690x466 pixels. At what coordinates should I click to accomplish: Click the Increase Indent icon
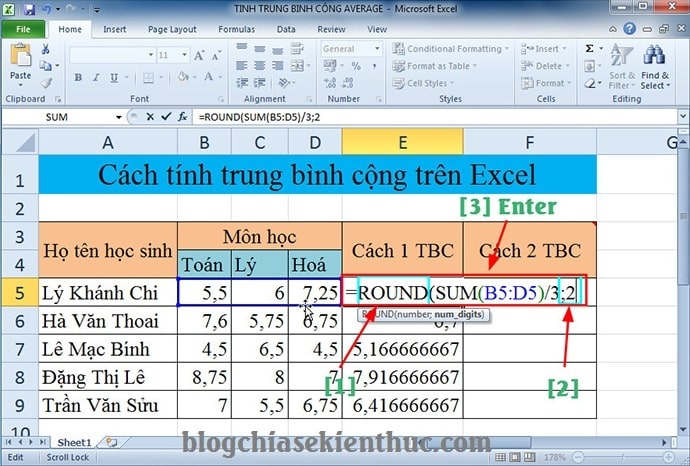click(x=260, y=83)
